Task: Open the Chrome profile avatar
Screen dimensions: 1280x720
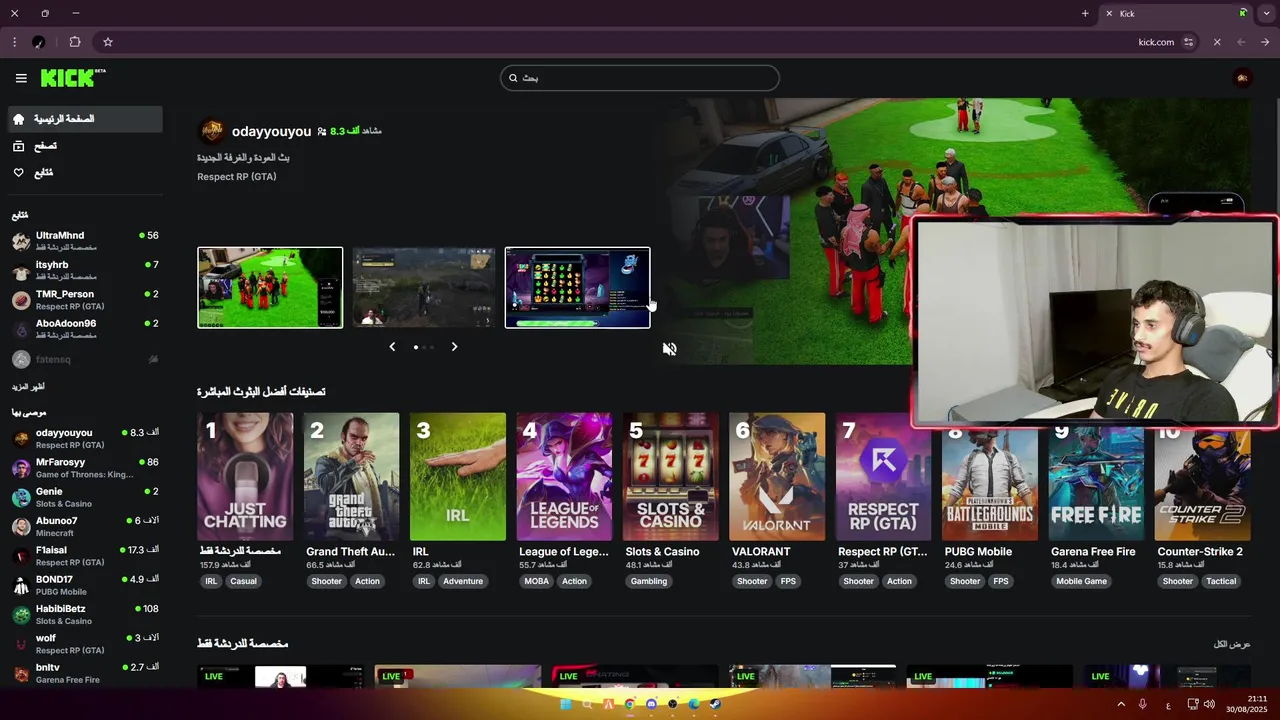Action: (x=39, y=42)
